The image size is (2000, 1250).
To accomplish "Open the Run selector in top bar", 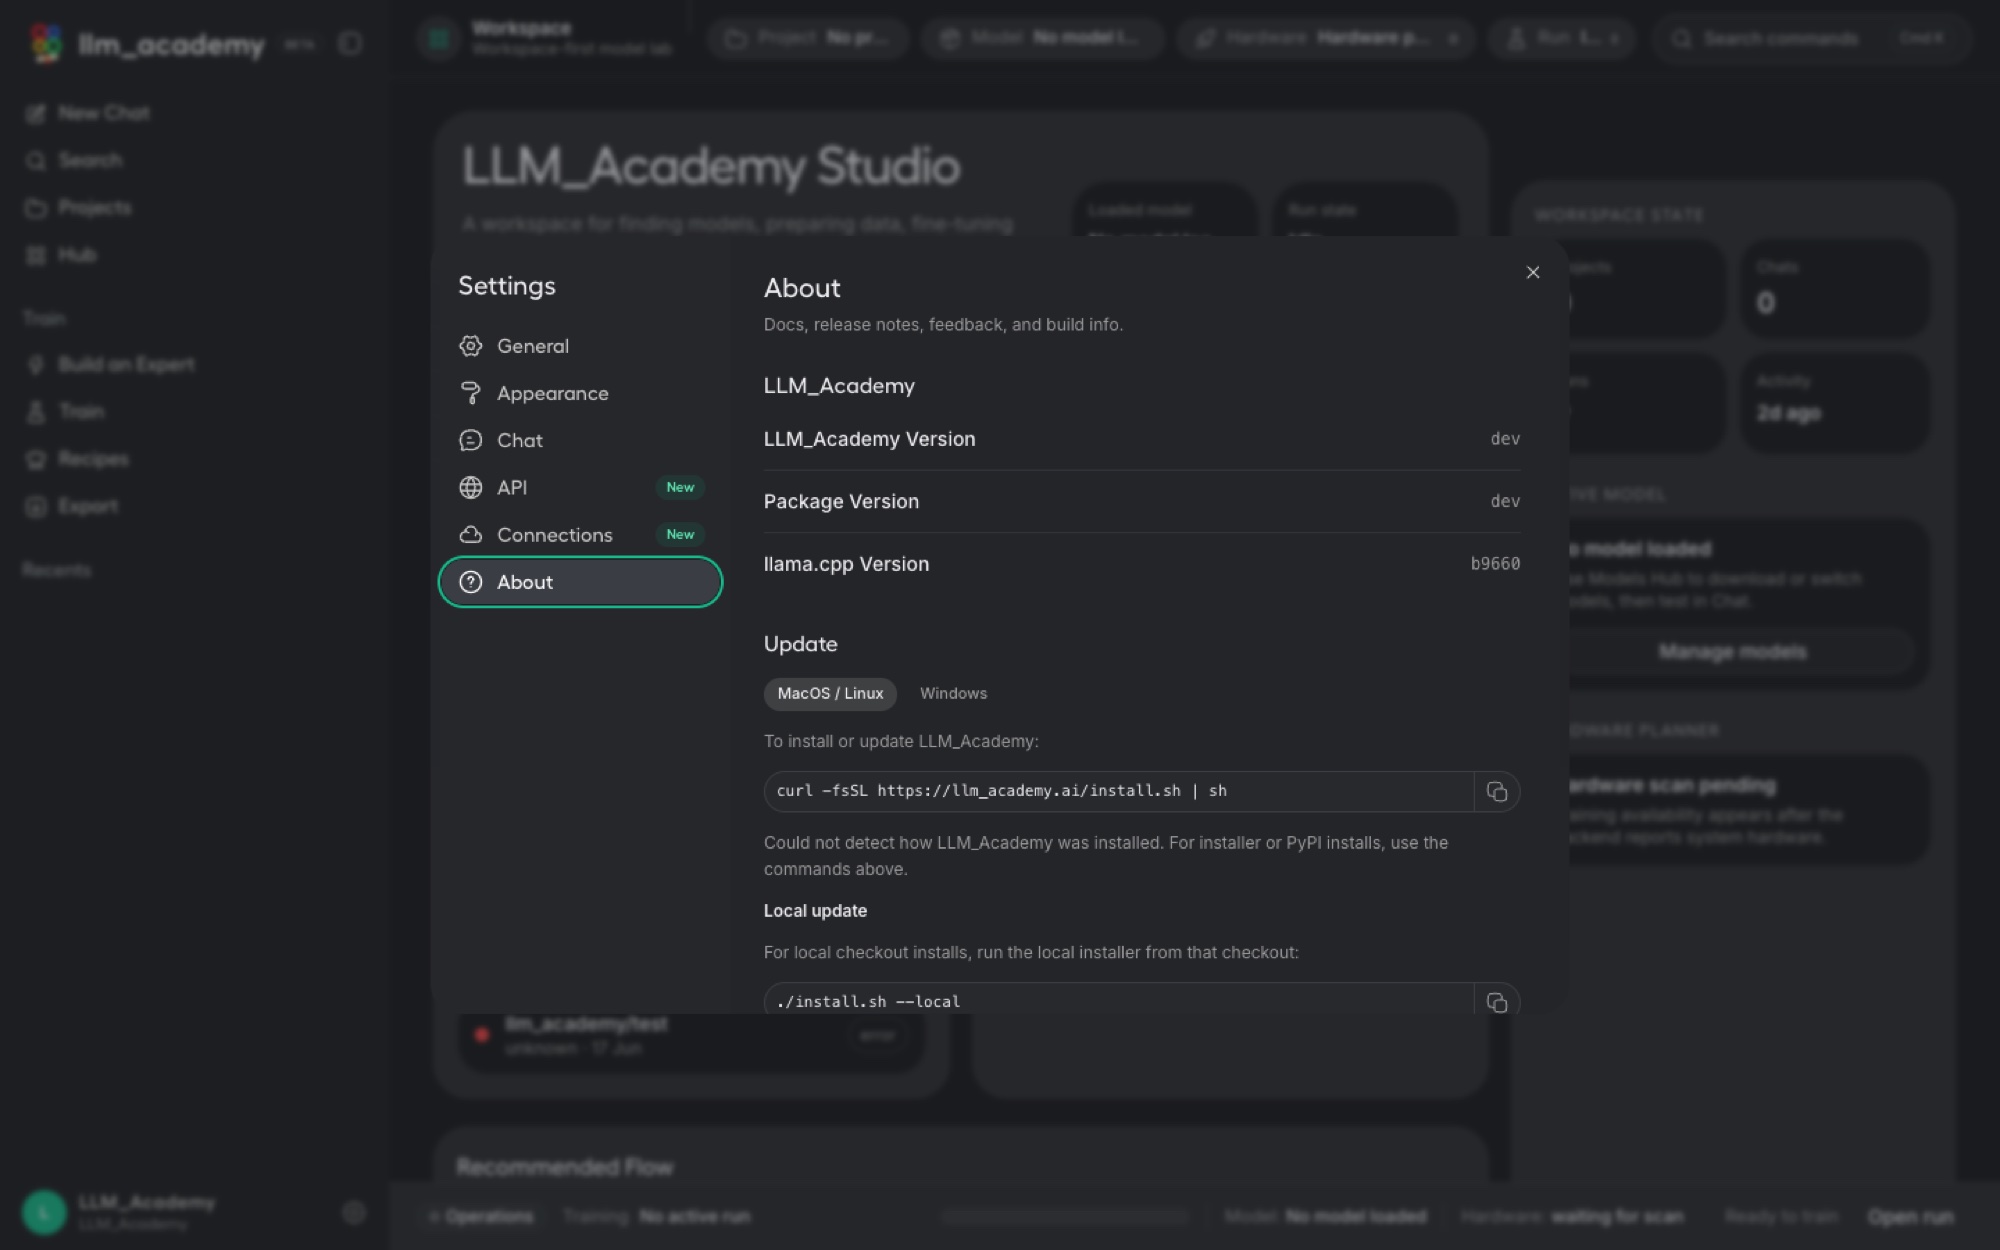I will tap(1562, 38).
